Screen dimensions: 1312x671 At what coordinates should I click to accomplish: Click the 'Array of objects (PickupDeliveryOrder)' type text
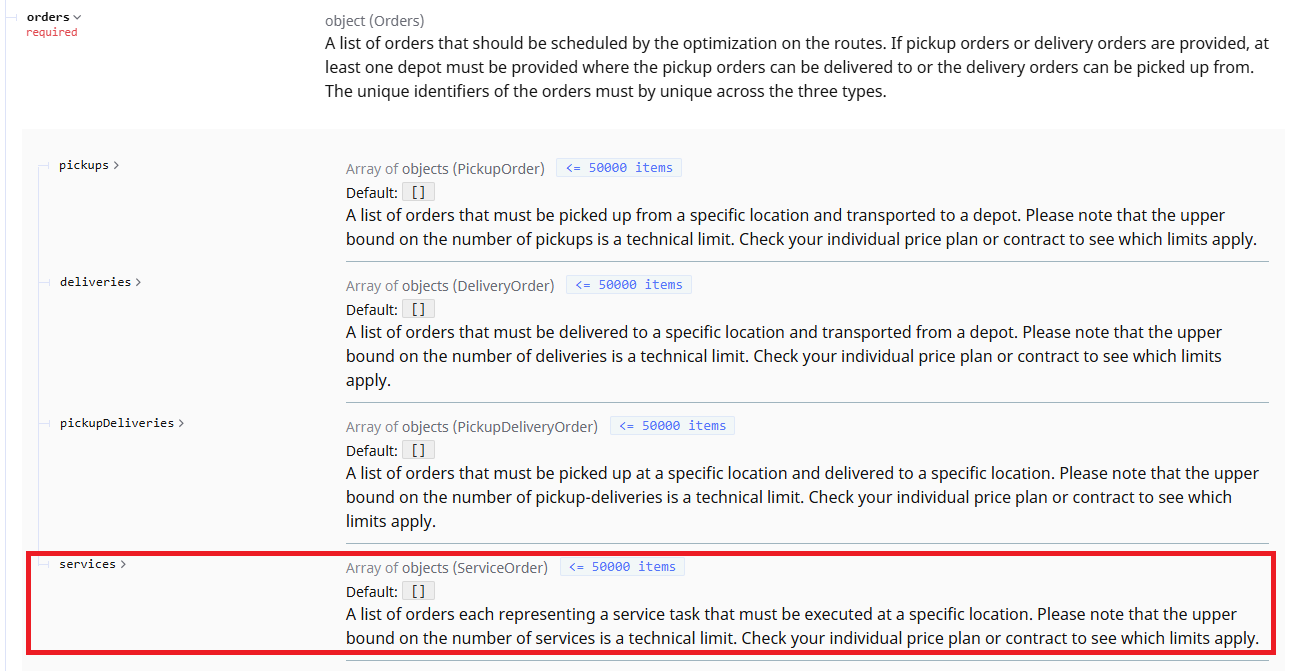tap(472, 426)
